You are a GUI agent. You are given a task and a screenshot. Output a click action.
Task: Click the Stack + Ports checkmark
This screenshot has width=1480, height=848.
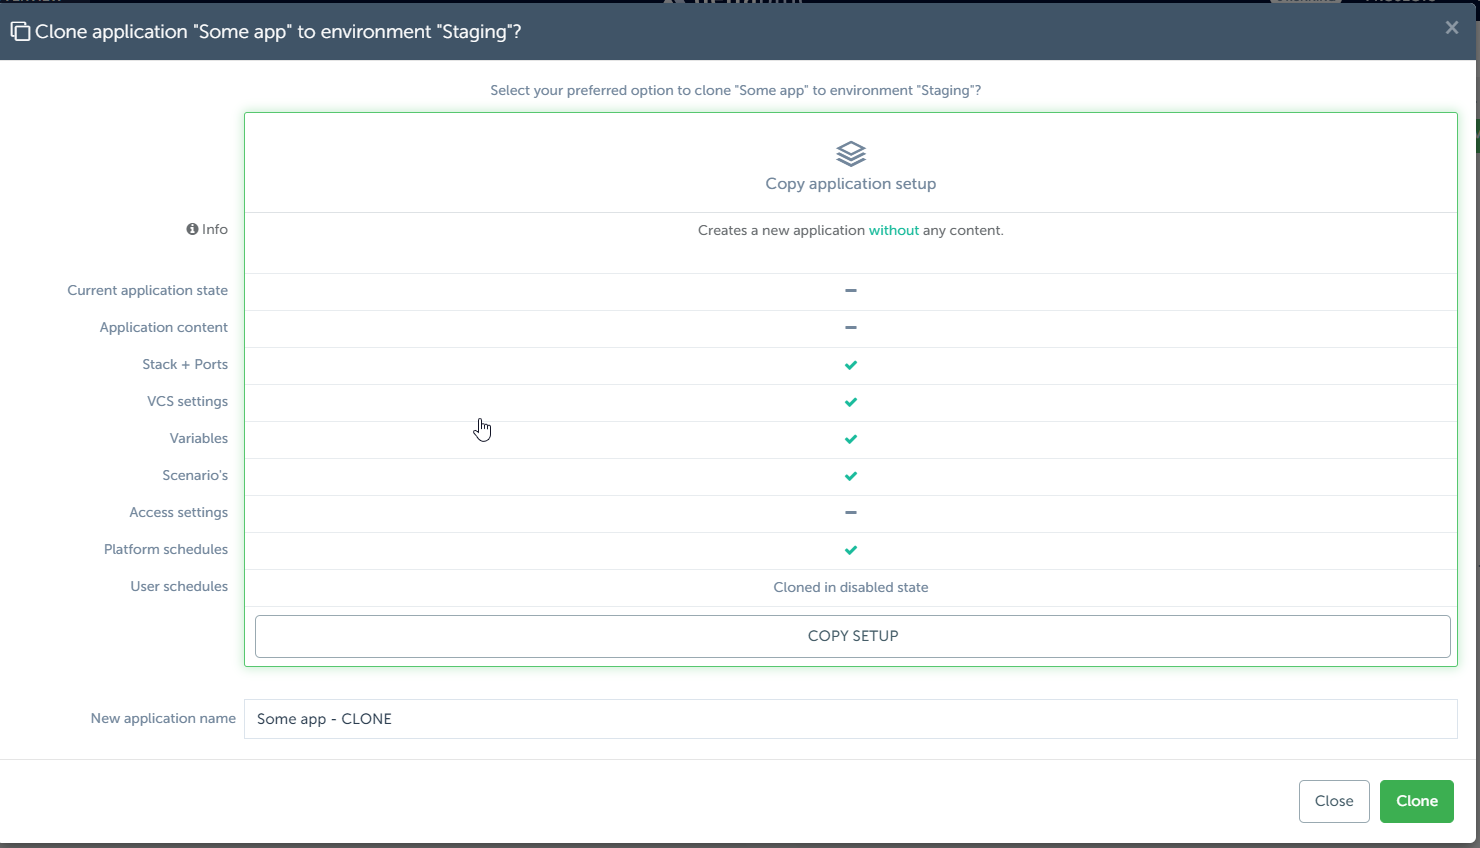[x=851, y=365]
